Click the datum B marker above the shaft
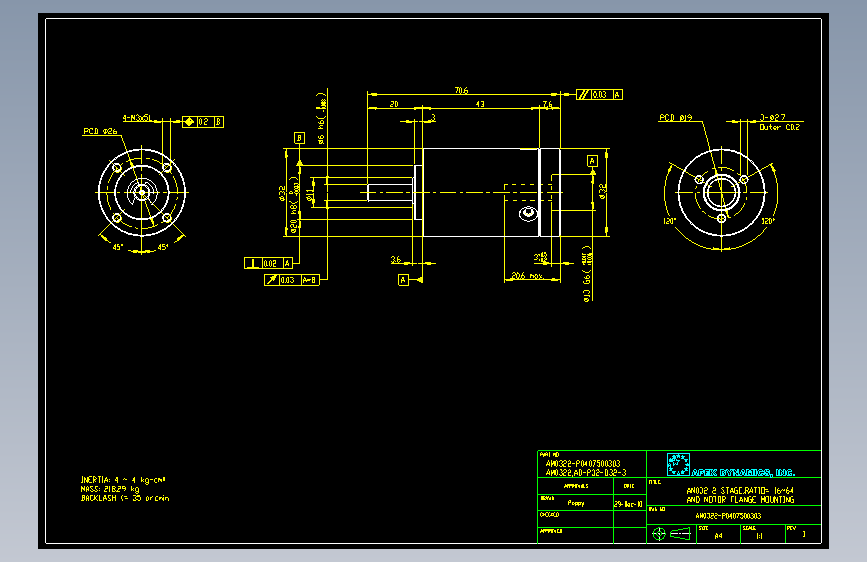The width and height of the screenshot is (867, 562). 299,138
